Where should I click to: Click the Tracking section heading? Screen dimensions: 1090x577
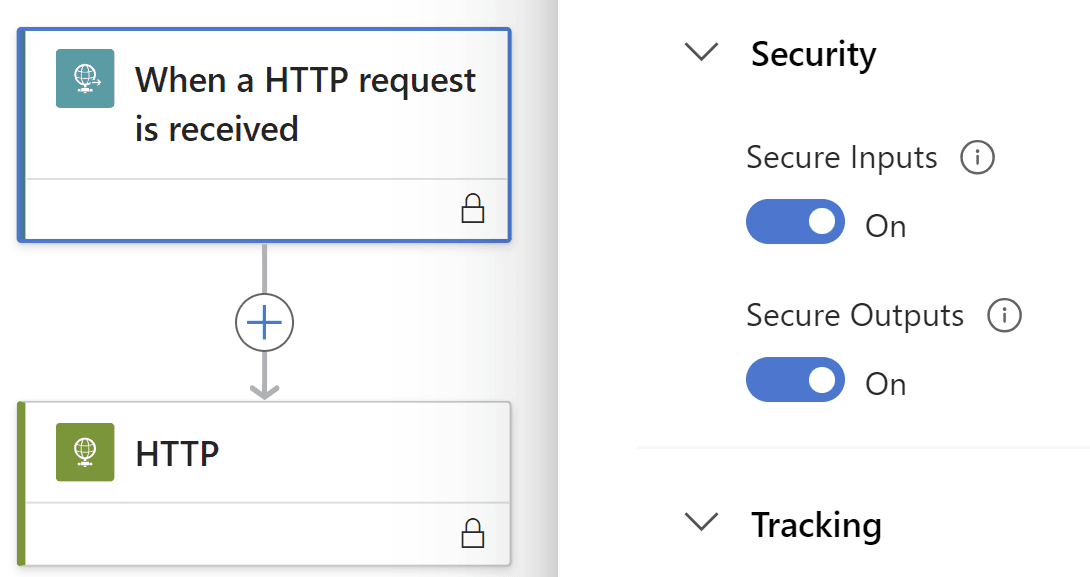point(817,524)
